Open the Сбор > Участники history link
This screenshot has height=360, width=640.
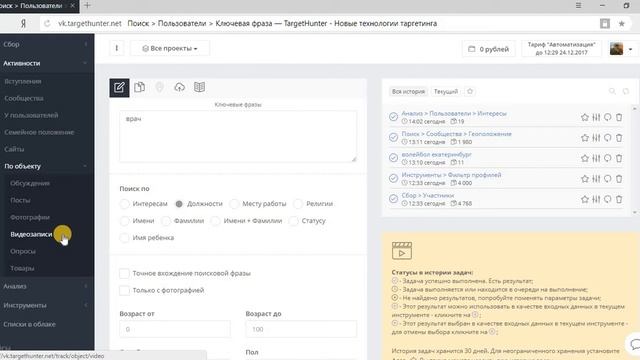428,196
